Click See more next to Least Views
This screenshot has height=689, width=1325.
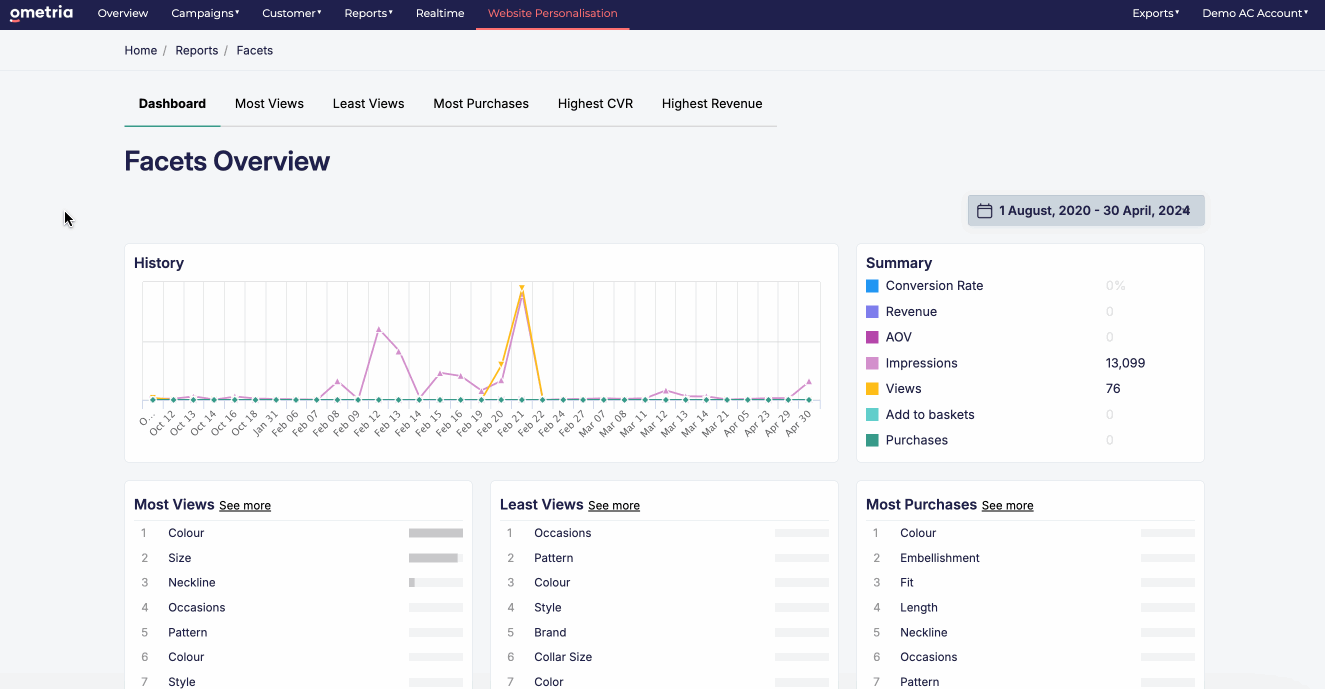coord(613,506)
